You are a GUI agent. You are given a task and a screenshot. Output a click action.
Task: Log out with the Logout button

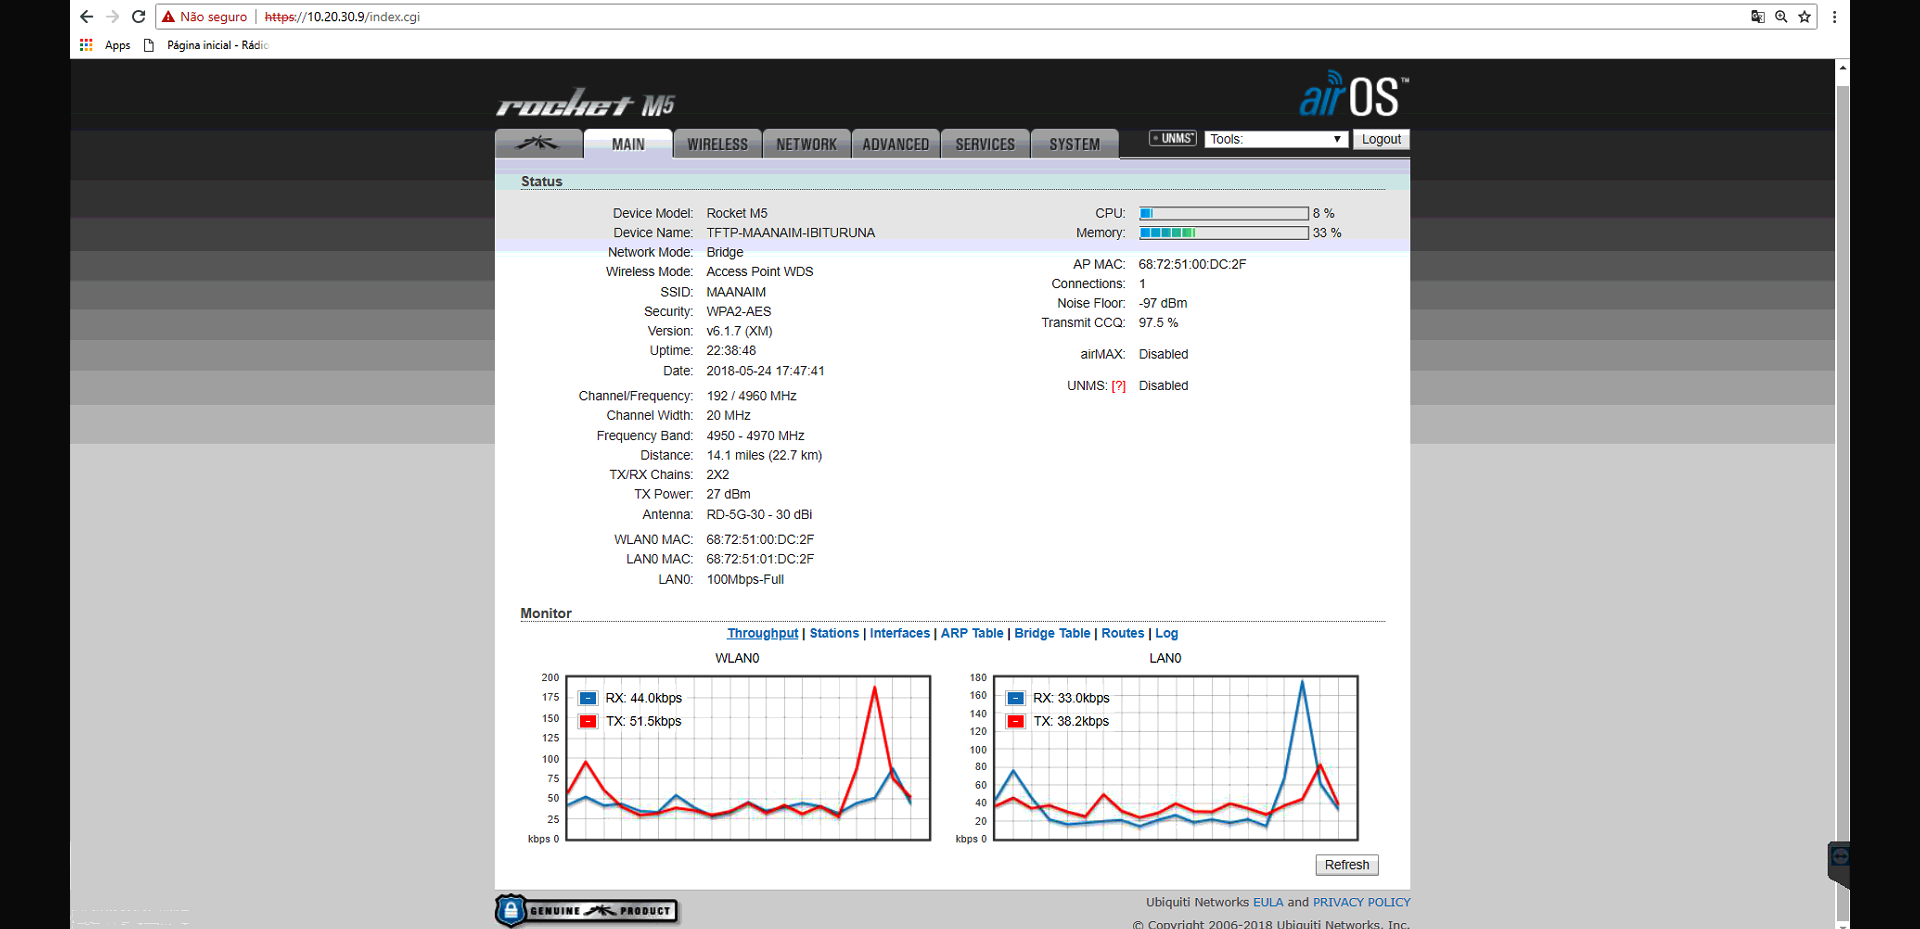(x=1381, y=139)
